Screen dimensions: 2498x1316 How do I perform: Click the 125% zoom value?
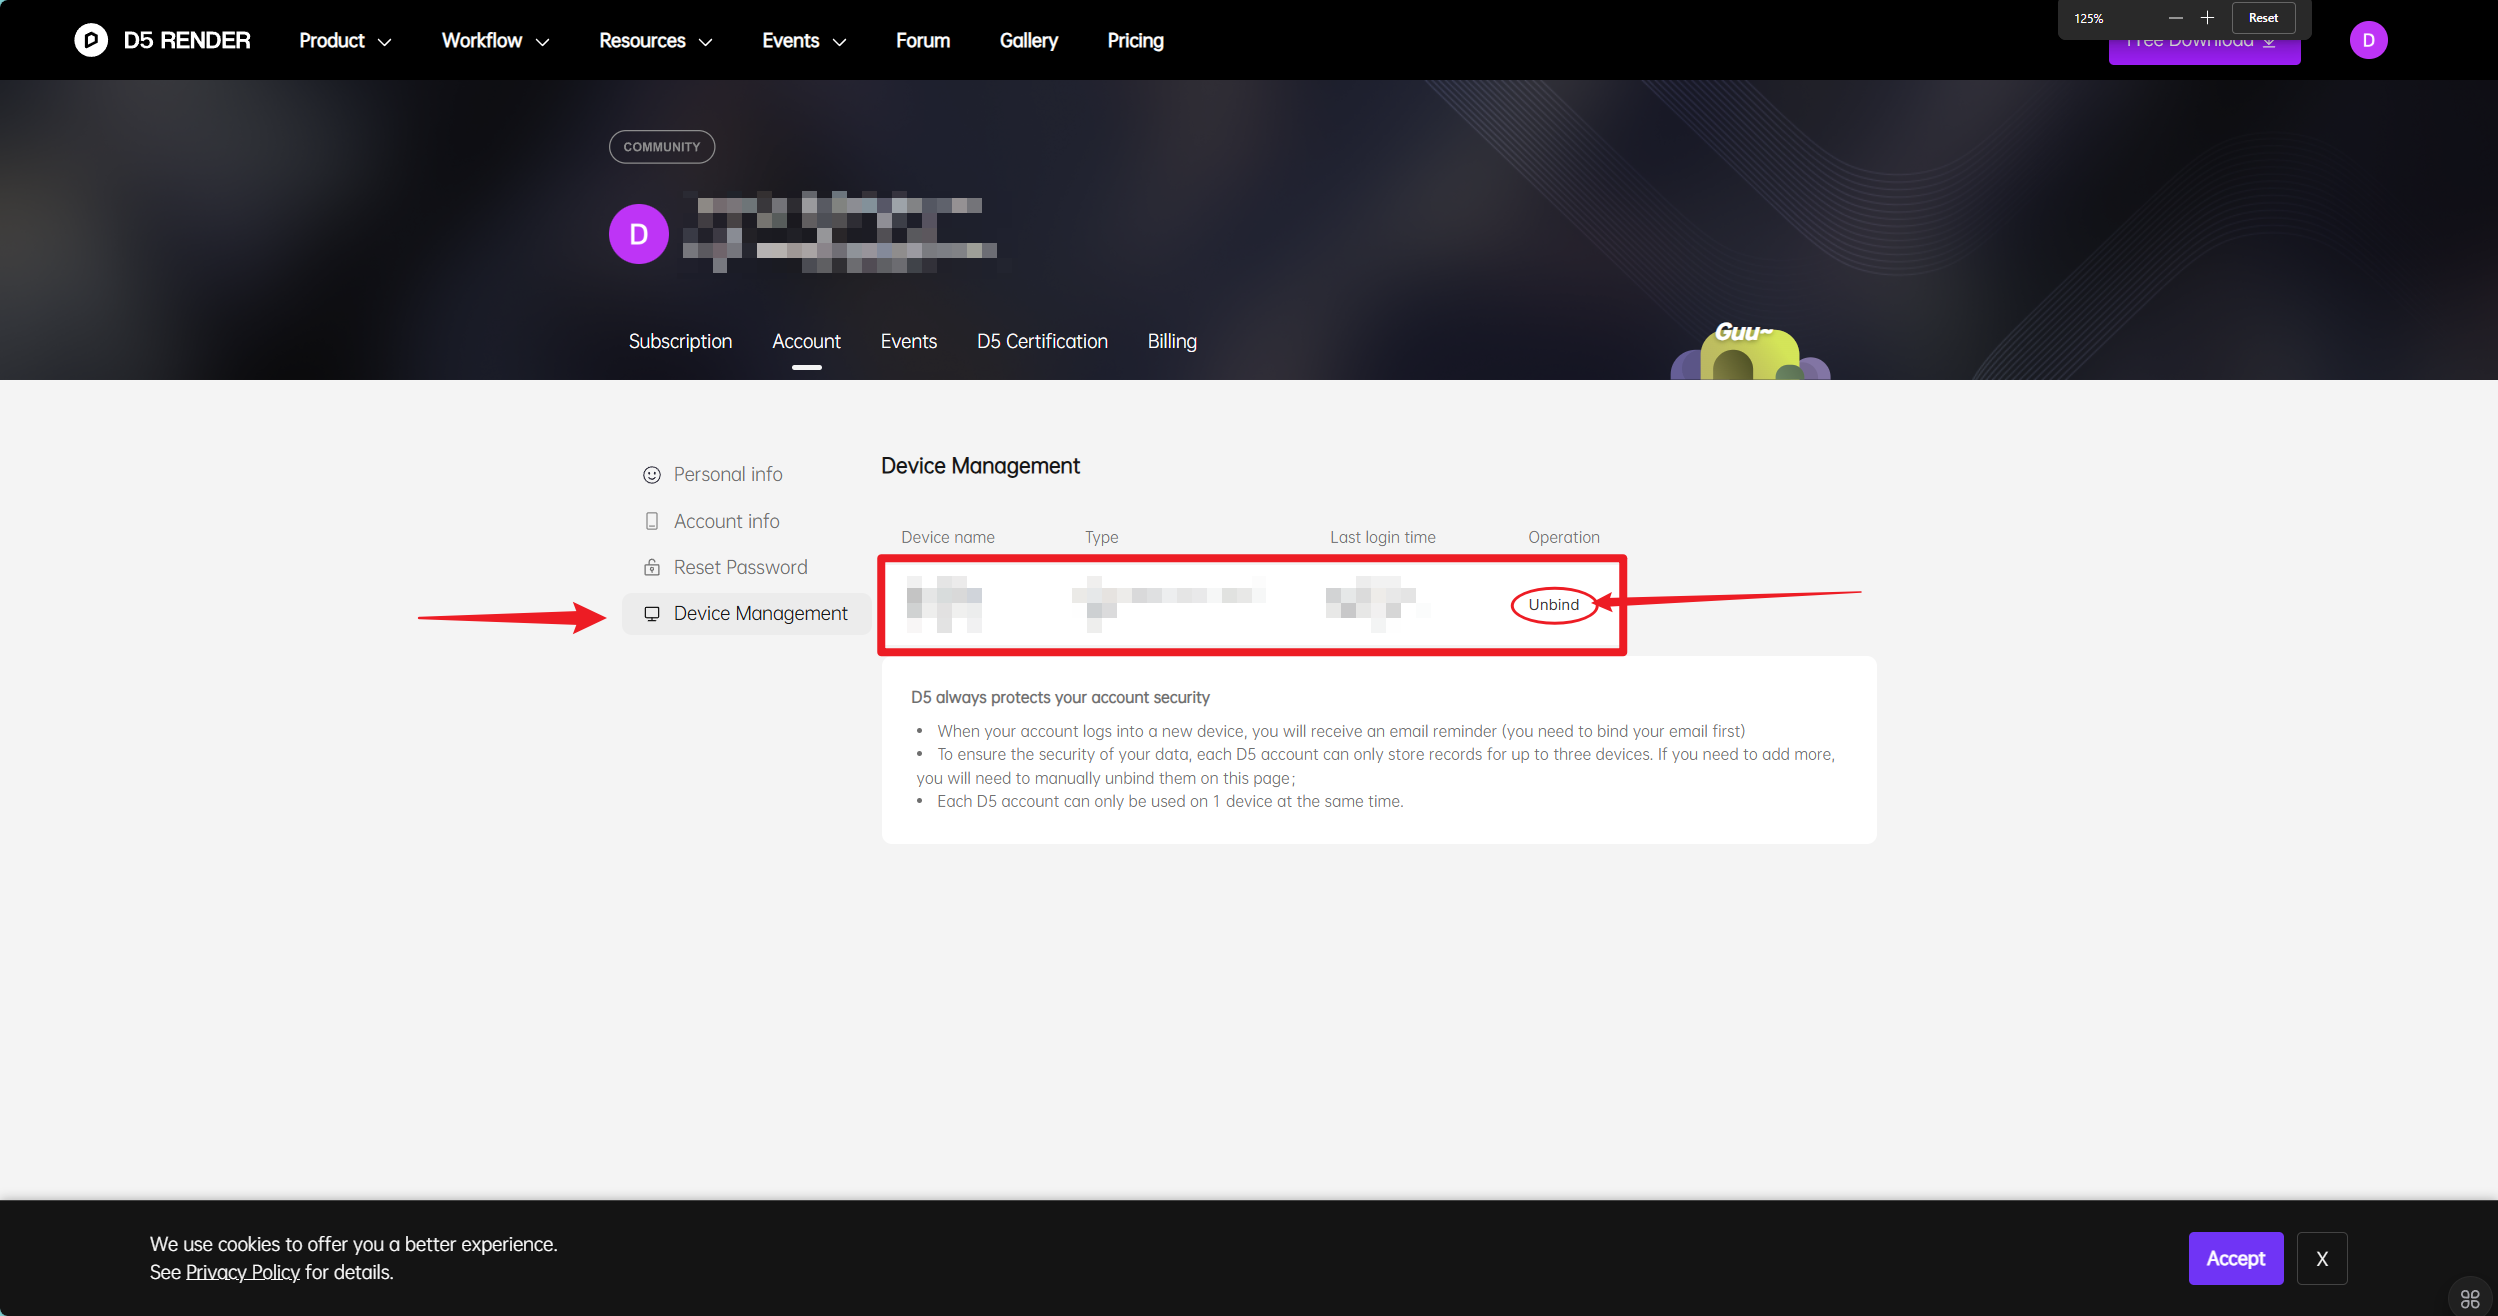click(2089, 19)
